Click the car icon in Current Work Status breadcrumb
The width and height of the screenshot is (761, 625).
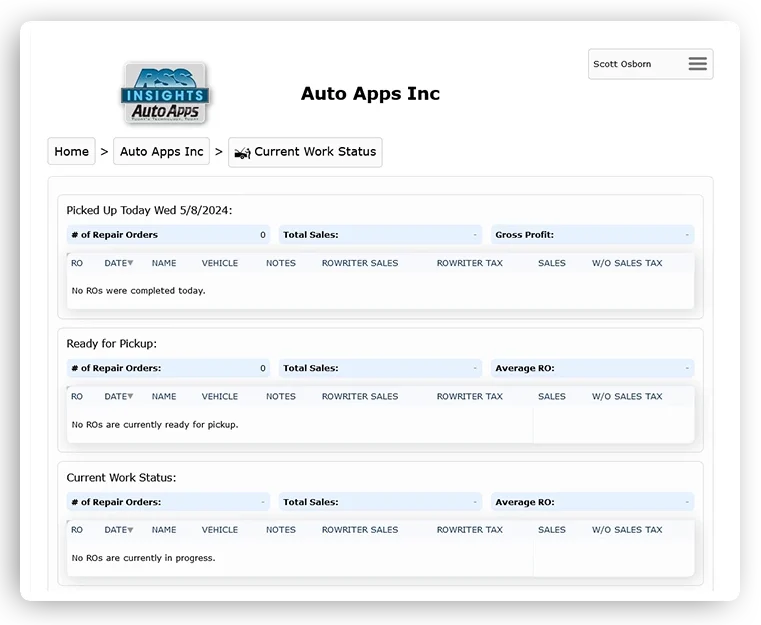(242, 153)
